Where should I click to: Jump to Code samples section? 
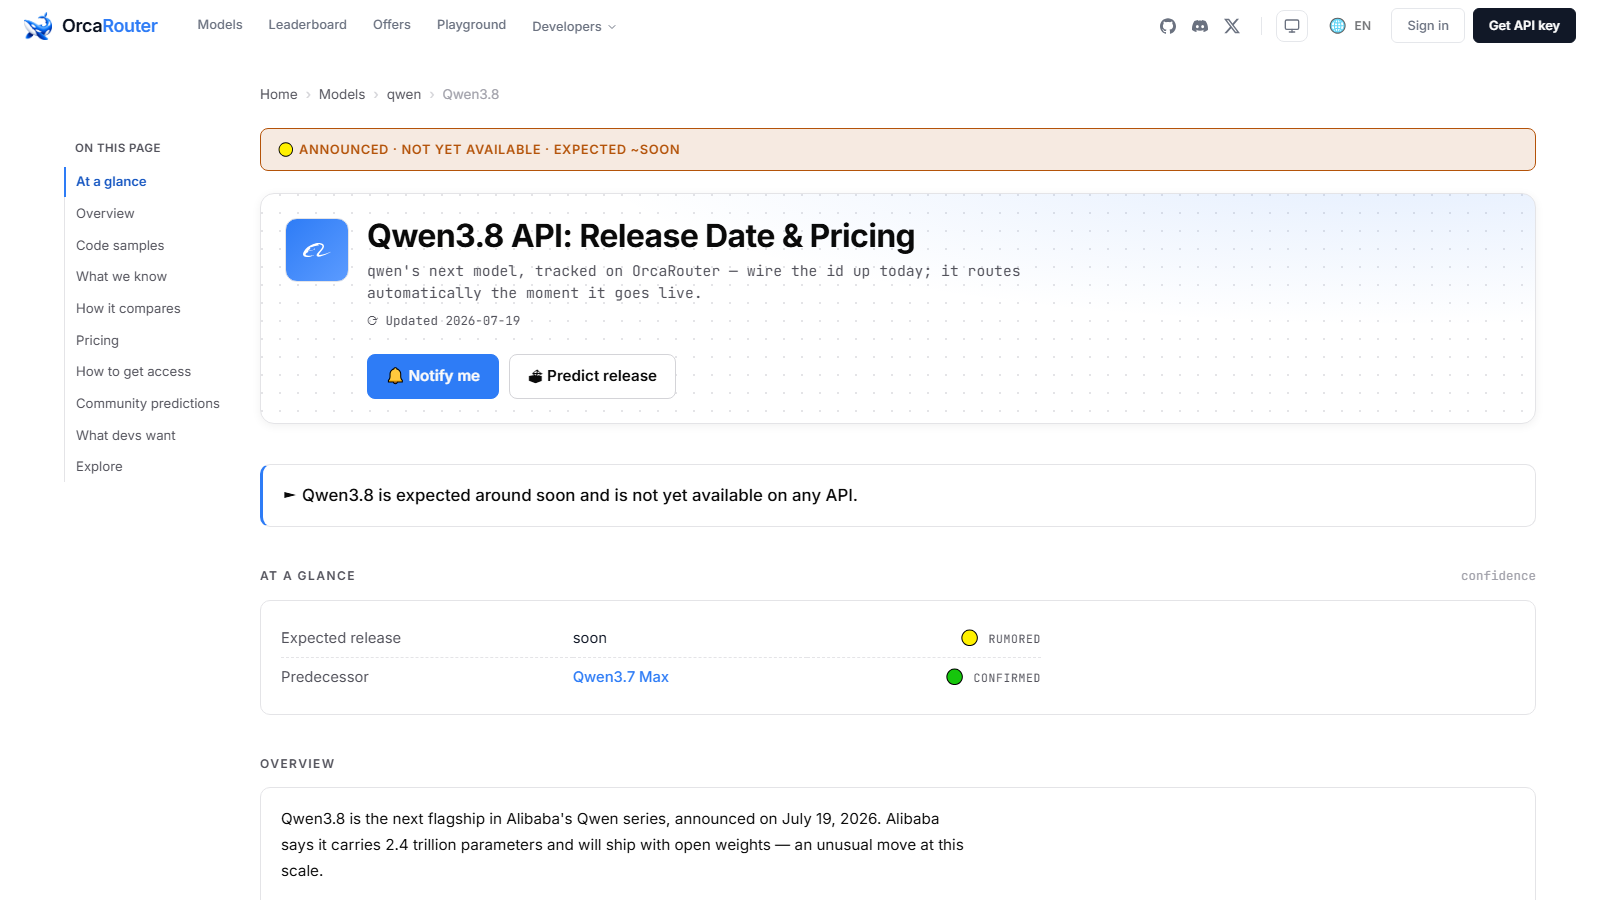pyautogui.click(x=120, y=245)
